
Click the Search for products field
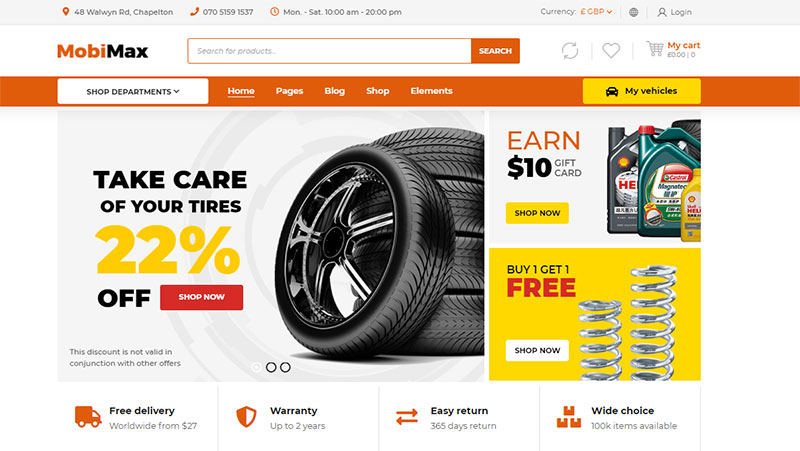(329, 51)
